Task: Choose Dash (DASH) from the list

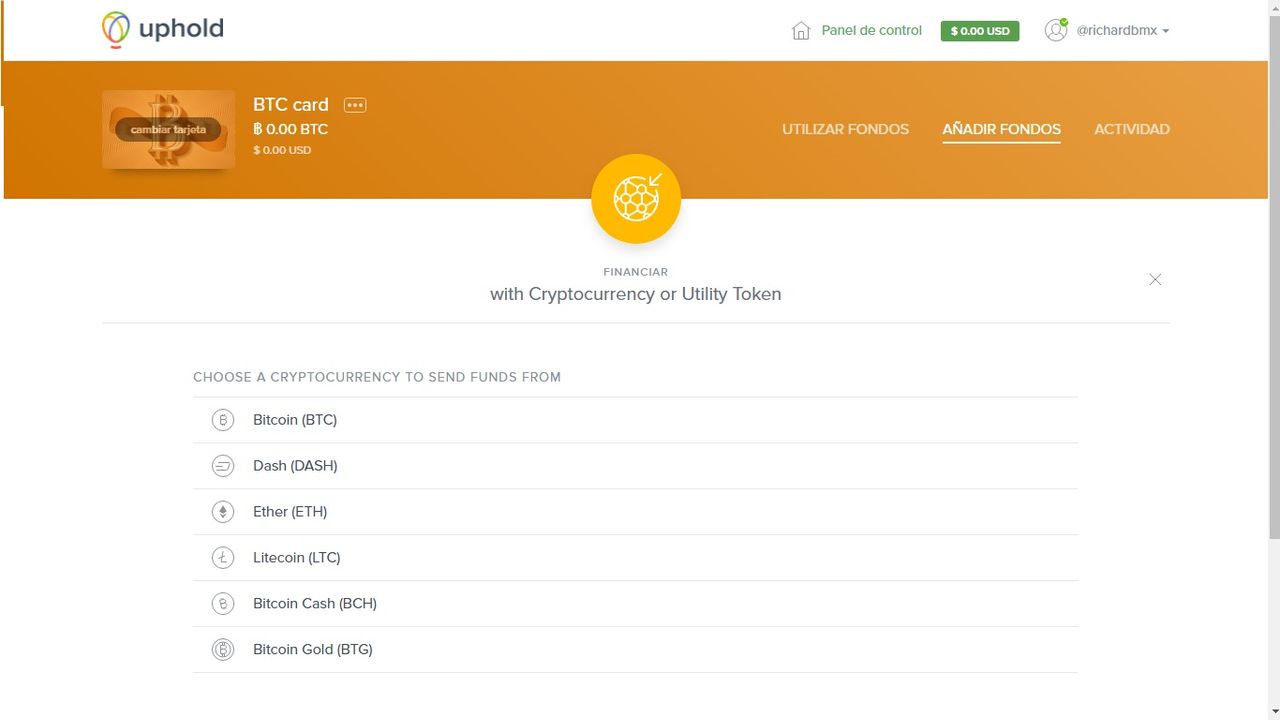Action: point(635,466)
